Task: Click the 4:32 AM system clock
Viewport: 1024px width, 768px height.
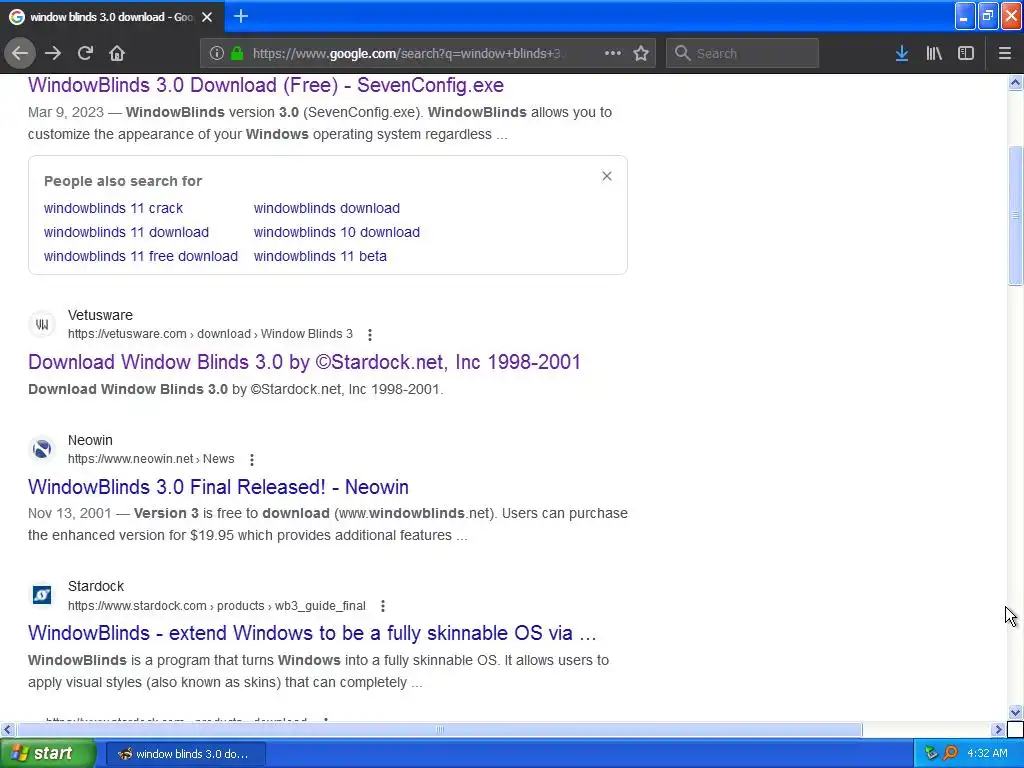Action: 987,754
